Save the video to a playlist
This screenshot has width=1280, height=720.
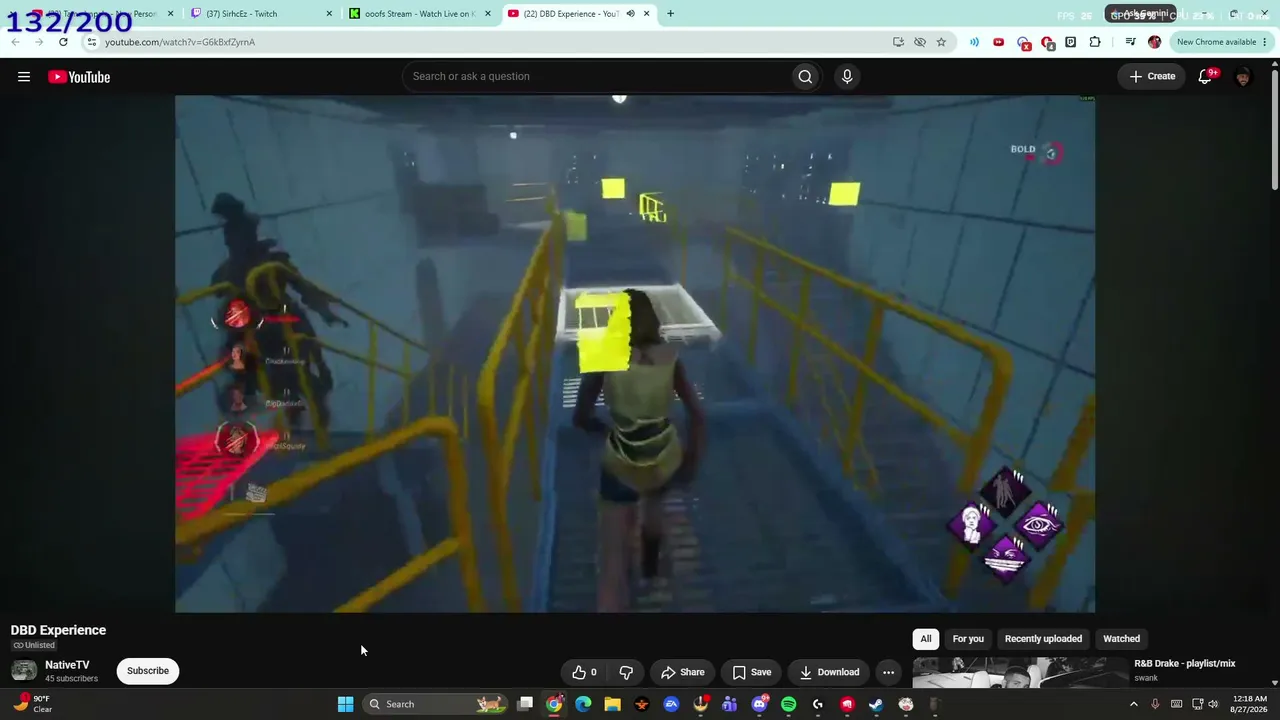(x=751, y=672)
